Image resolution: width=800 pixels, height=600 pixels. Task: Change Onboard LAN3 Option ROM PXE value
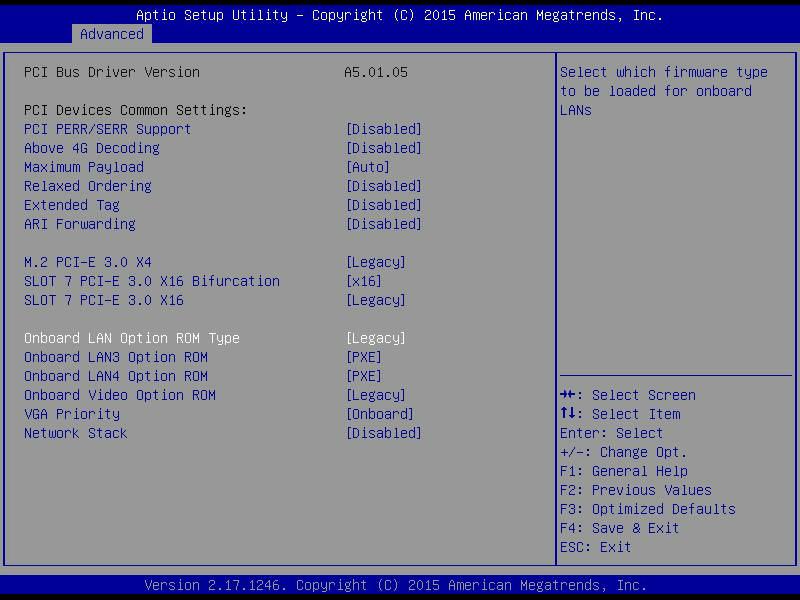point(363,357)
